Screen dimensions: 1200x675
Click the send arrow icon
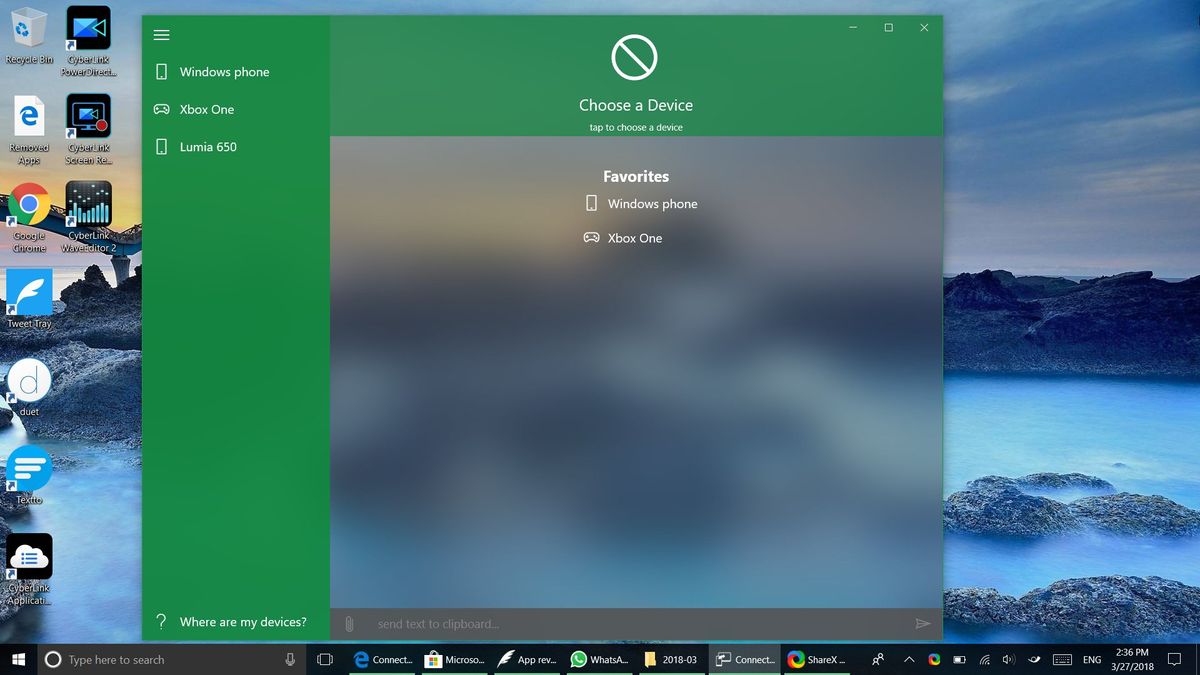click(x=923, y=623)
